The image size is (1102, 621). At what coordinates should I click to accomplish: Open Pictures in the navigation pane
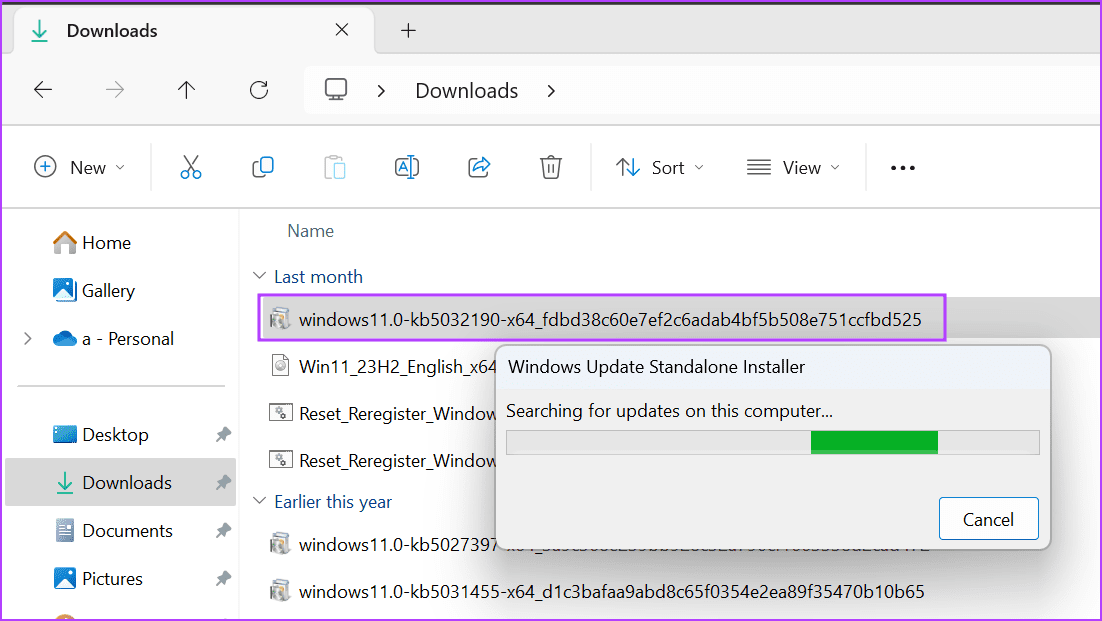pos(98,578)
